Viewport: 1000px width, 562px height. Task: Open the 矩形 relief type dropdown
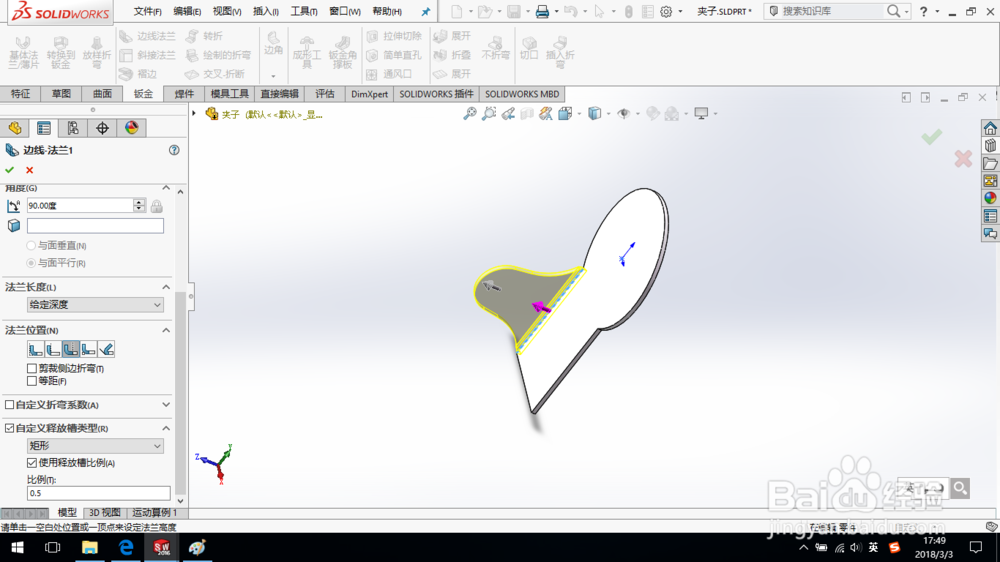pos(95,446)
